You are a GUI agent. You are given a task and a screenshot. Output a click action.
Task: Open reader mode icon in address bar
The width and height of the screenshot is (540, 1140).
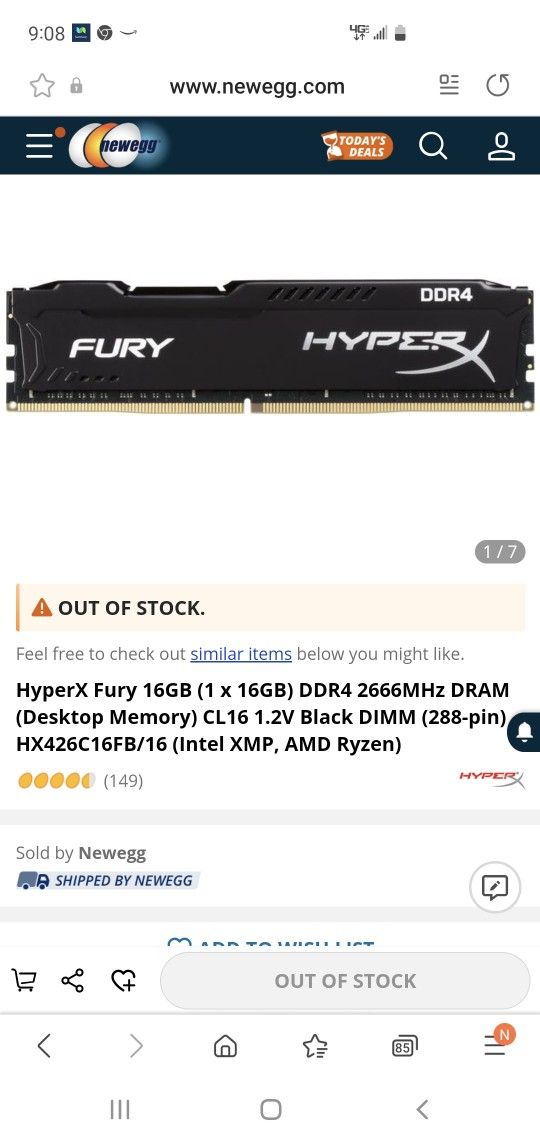449,85
